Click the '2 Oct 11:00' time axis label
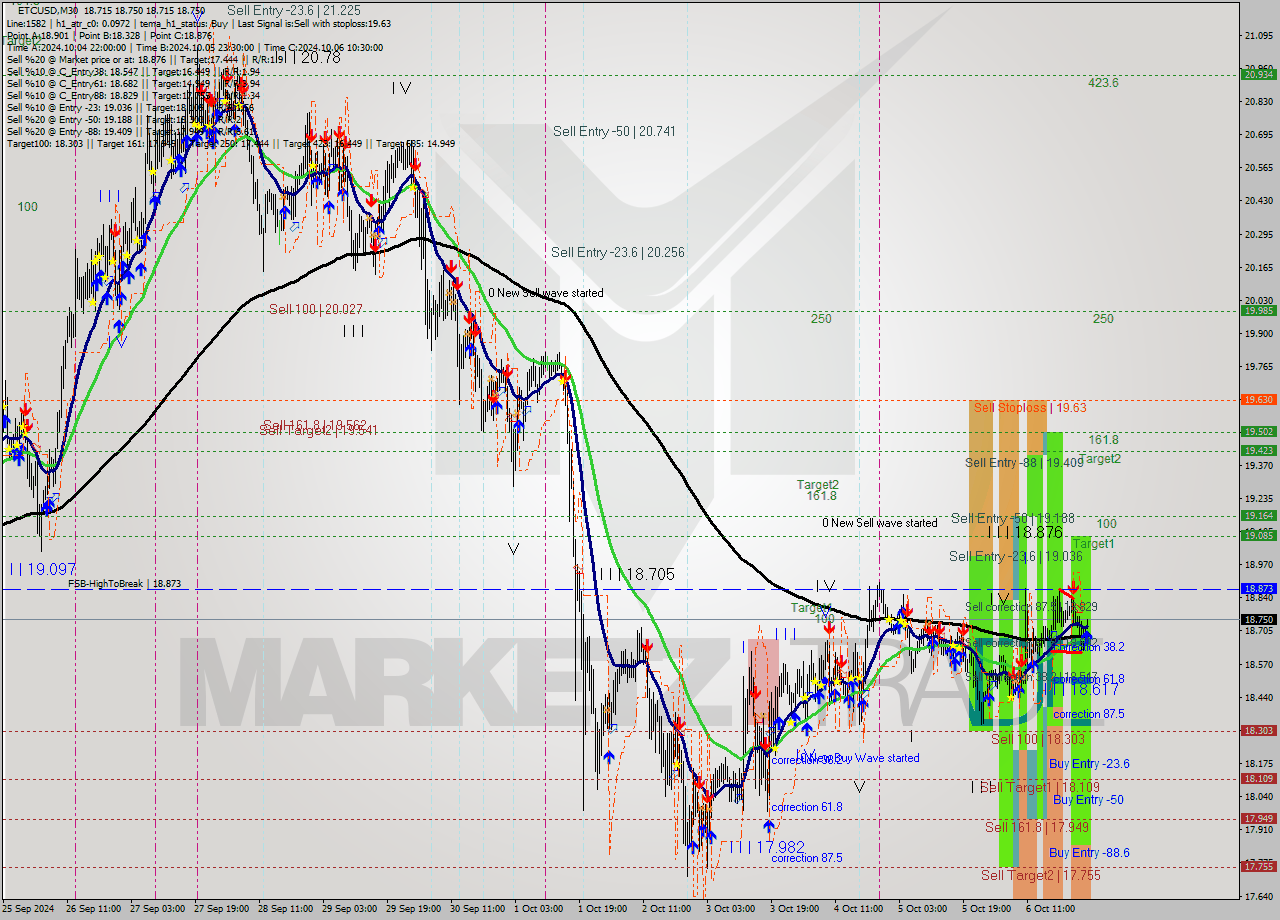This screenshot has width=1280, height=920. coord(668,909)
